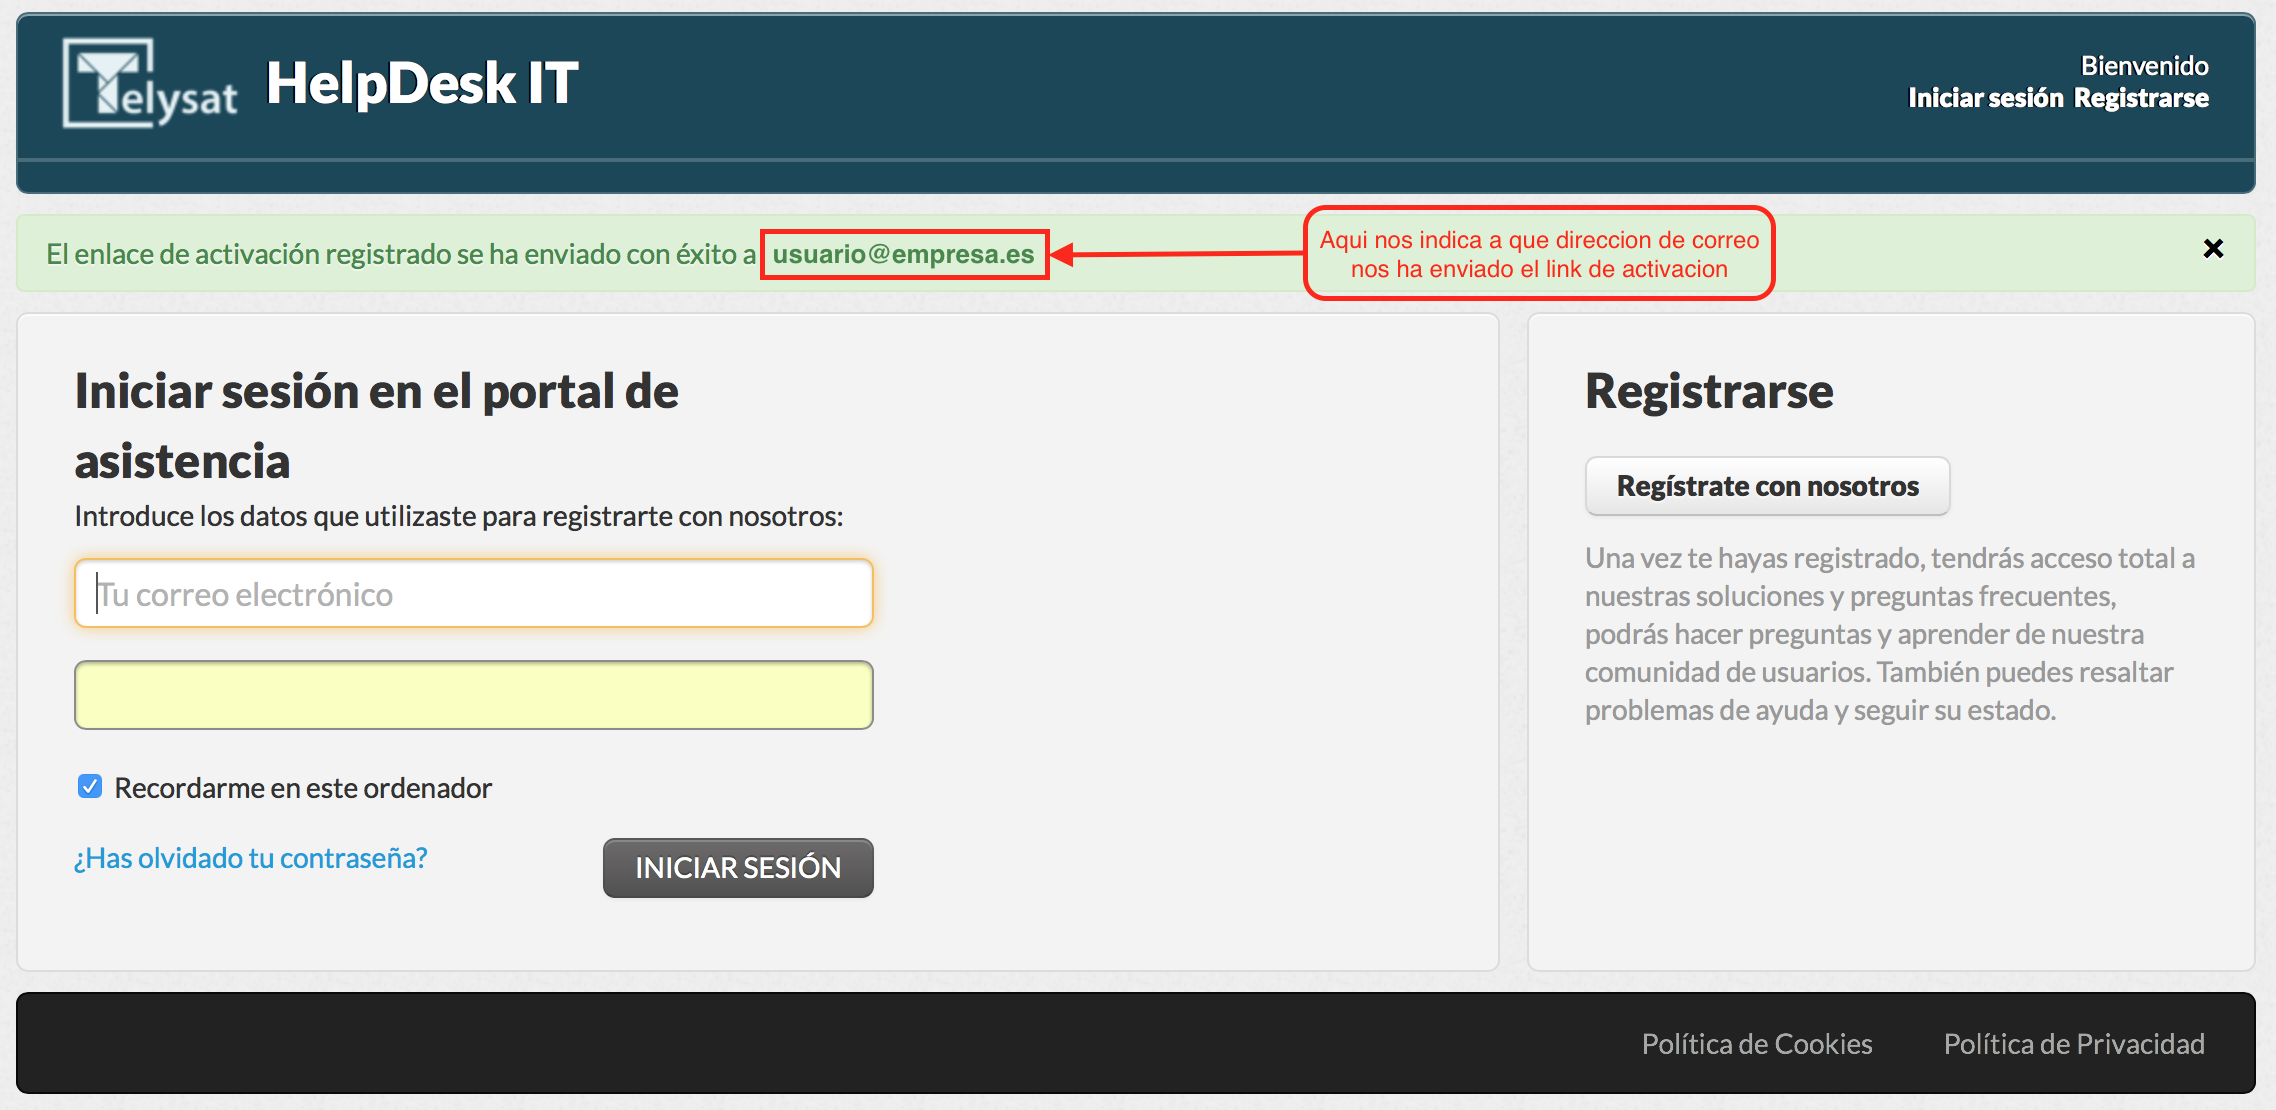
Task: Click usuario@empresa.es email in notification
Action: [903, 254]
